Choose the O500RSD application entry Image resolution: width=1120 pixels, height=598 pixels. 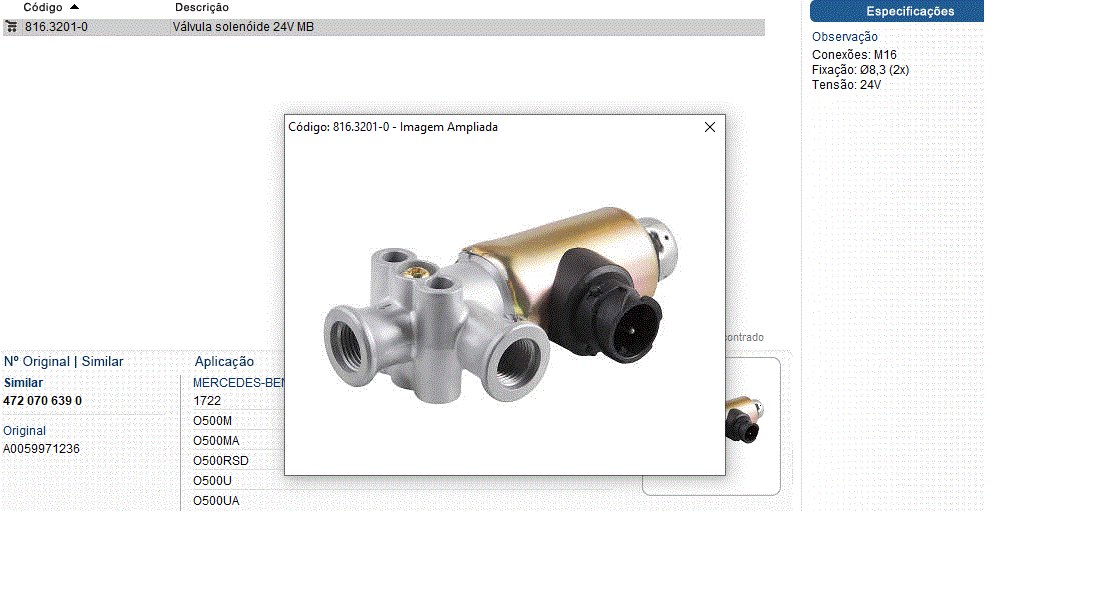point(220,461)
